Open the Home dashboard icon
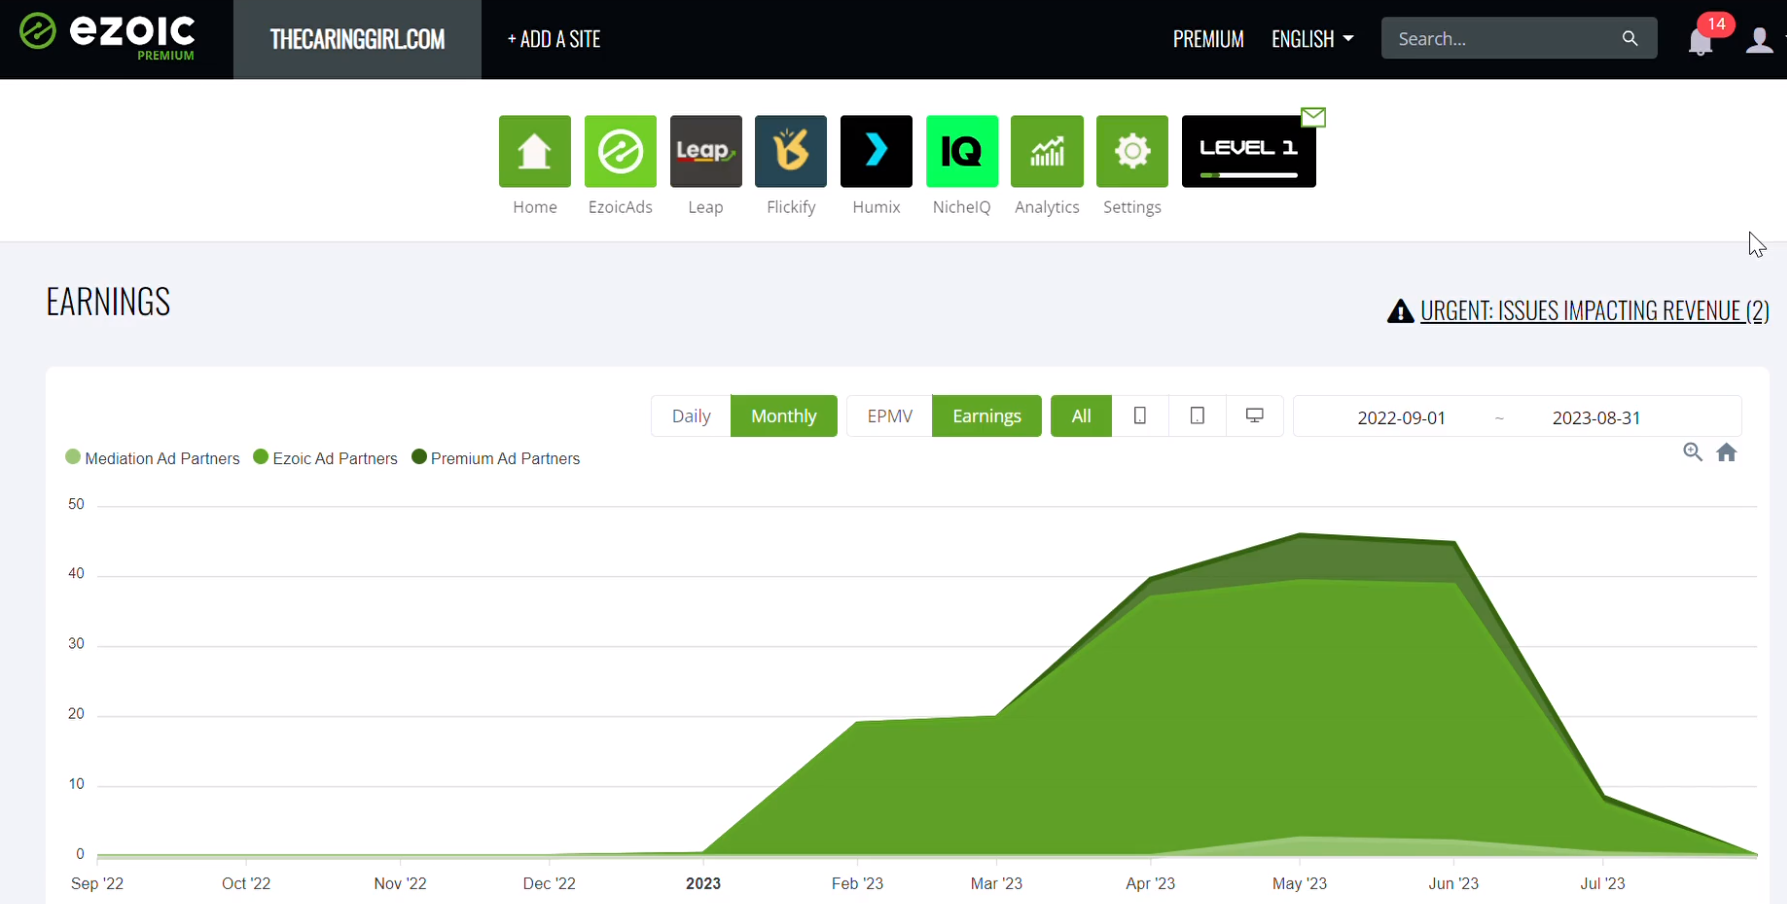Image resolution: width=1787 pixels, height=904 pixels. tap(535, 151)
